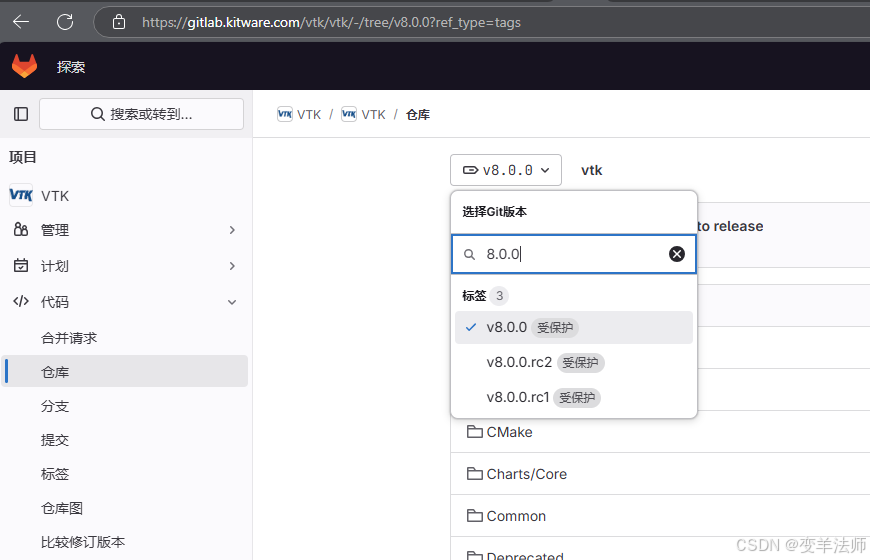Expand the 计划 sidebar section
Screen dimensions: 870x560
point(232,266)
